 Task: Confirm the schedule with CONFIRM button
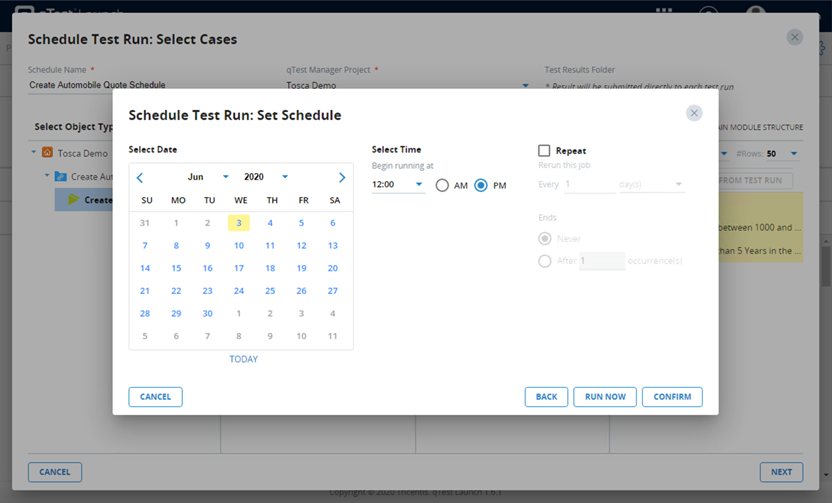click(x=672, y=397)
